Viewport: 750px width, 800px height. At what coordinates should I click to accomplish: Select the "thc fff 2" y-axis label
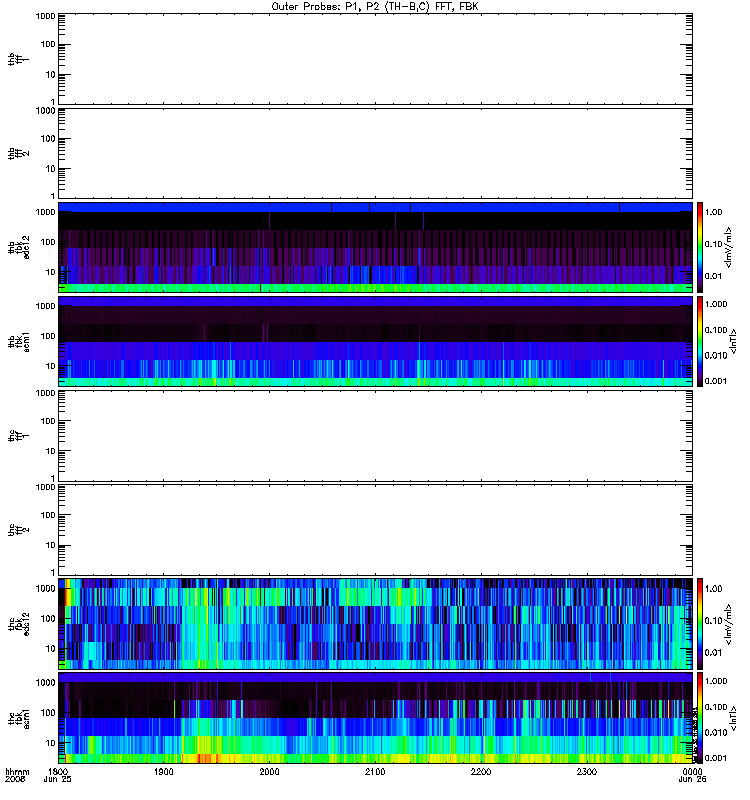(x=18, y=530)
